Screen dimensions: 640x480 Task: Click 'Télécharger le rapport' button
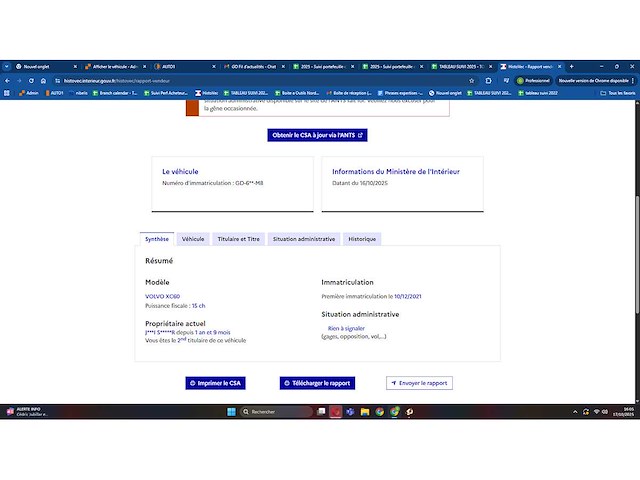tap(317, 383)
